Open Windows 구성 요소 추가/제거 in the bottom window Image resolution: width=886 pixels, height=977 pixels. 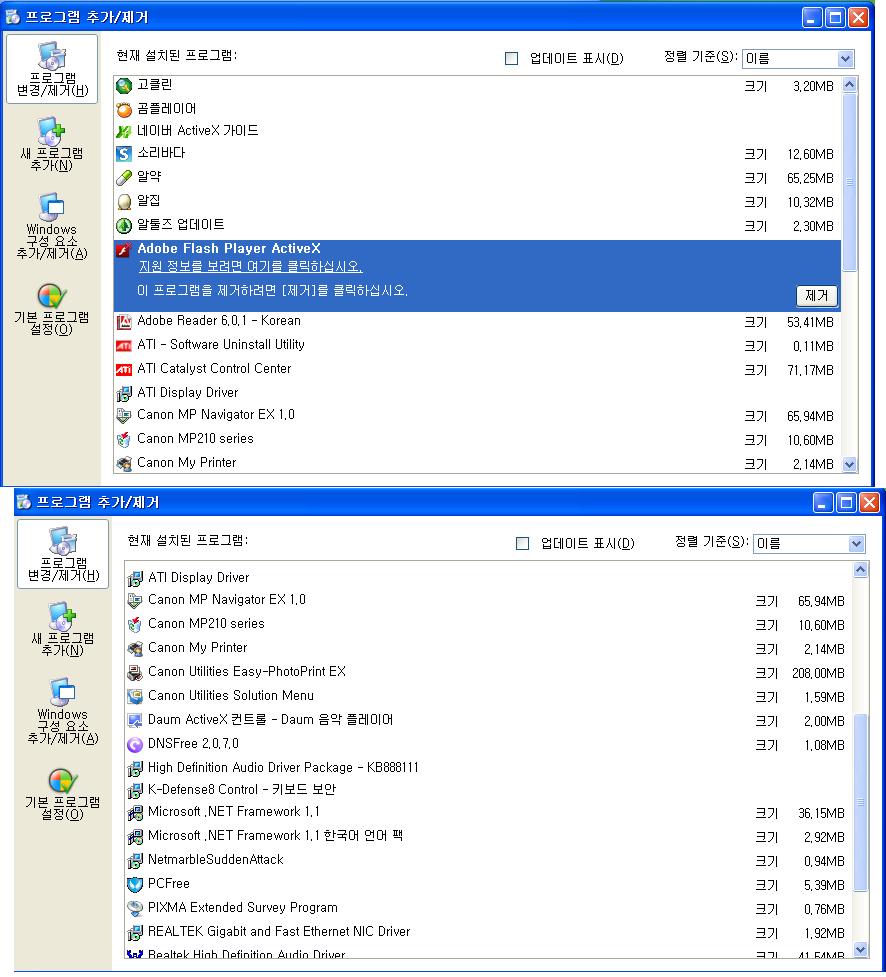(x=62, y=711)
